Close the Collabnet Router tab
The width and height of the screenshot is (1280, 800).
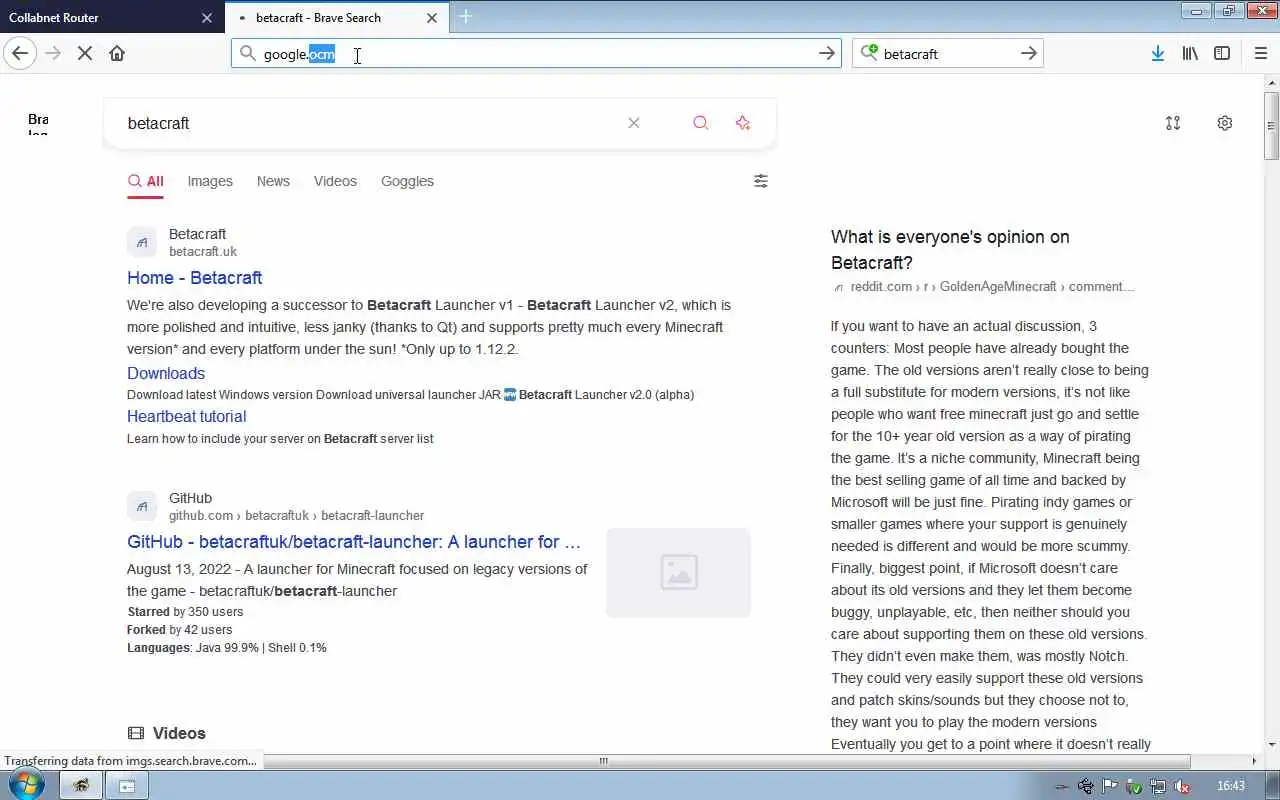point(207,17)
